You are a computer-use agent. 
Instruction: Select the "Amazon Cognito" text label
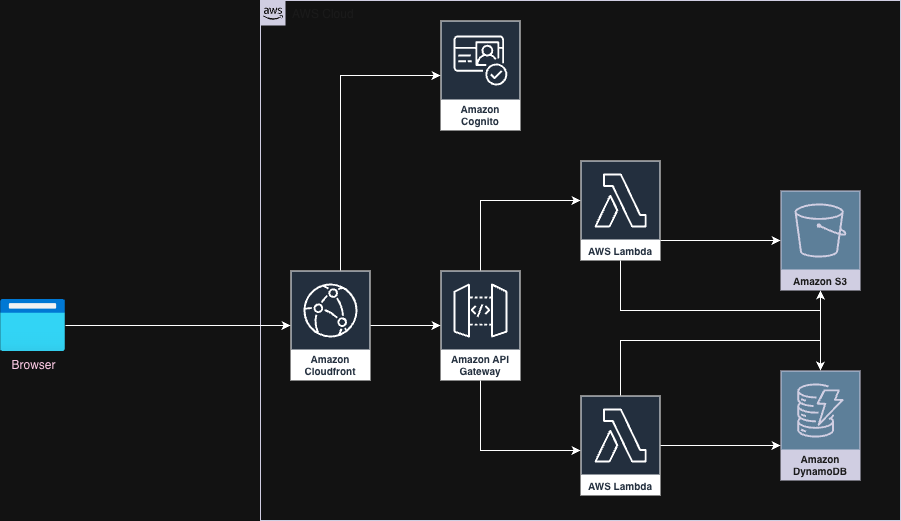click(480, 115)
